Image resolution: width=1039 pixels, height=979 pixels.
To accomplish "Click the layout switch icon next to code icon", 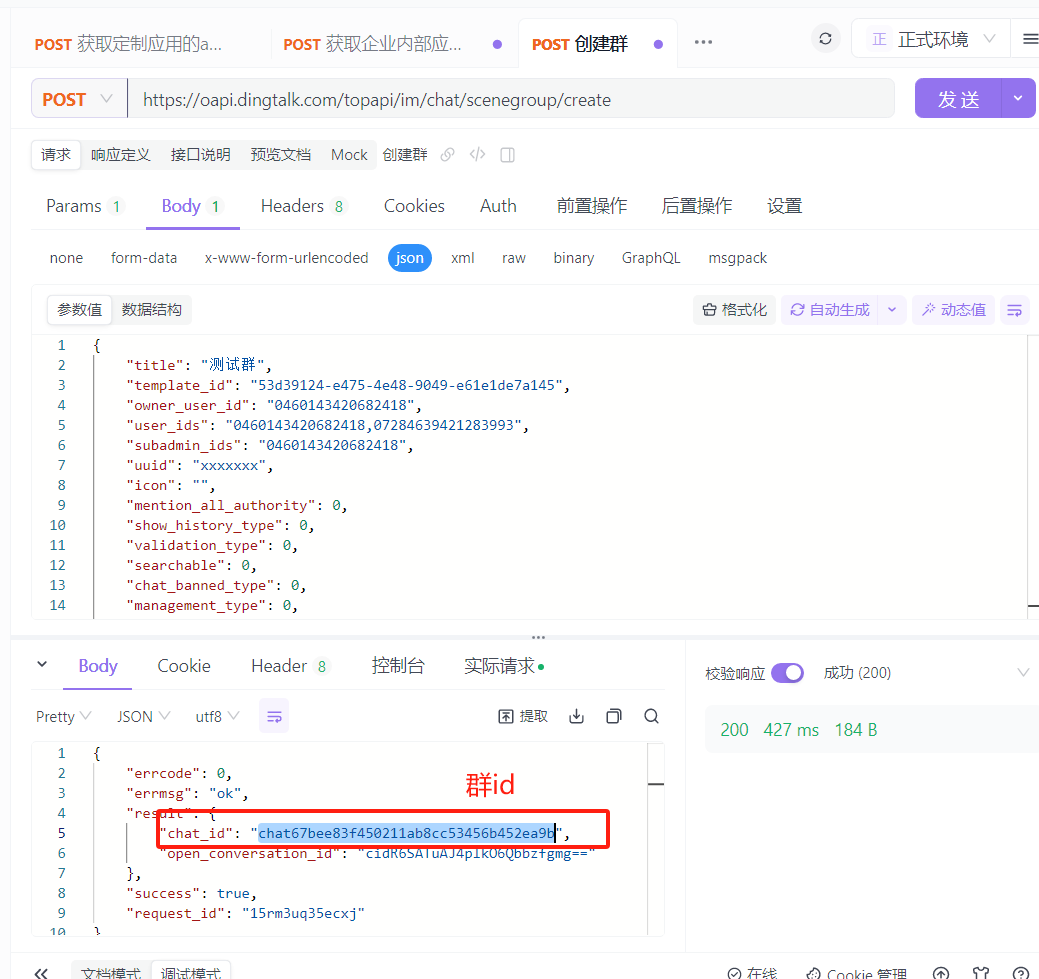I will click(507, 155).
